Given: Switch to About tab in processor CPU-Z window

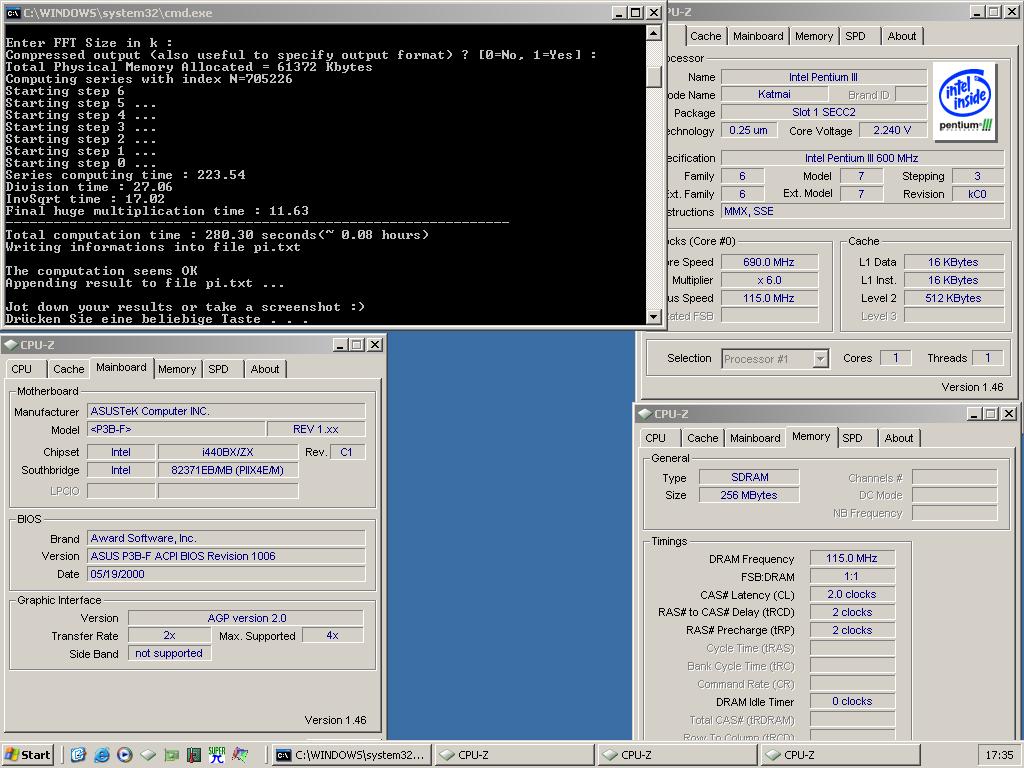Looking at the screenshot, I should point(902,36).
